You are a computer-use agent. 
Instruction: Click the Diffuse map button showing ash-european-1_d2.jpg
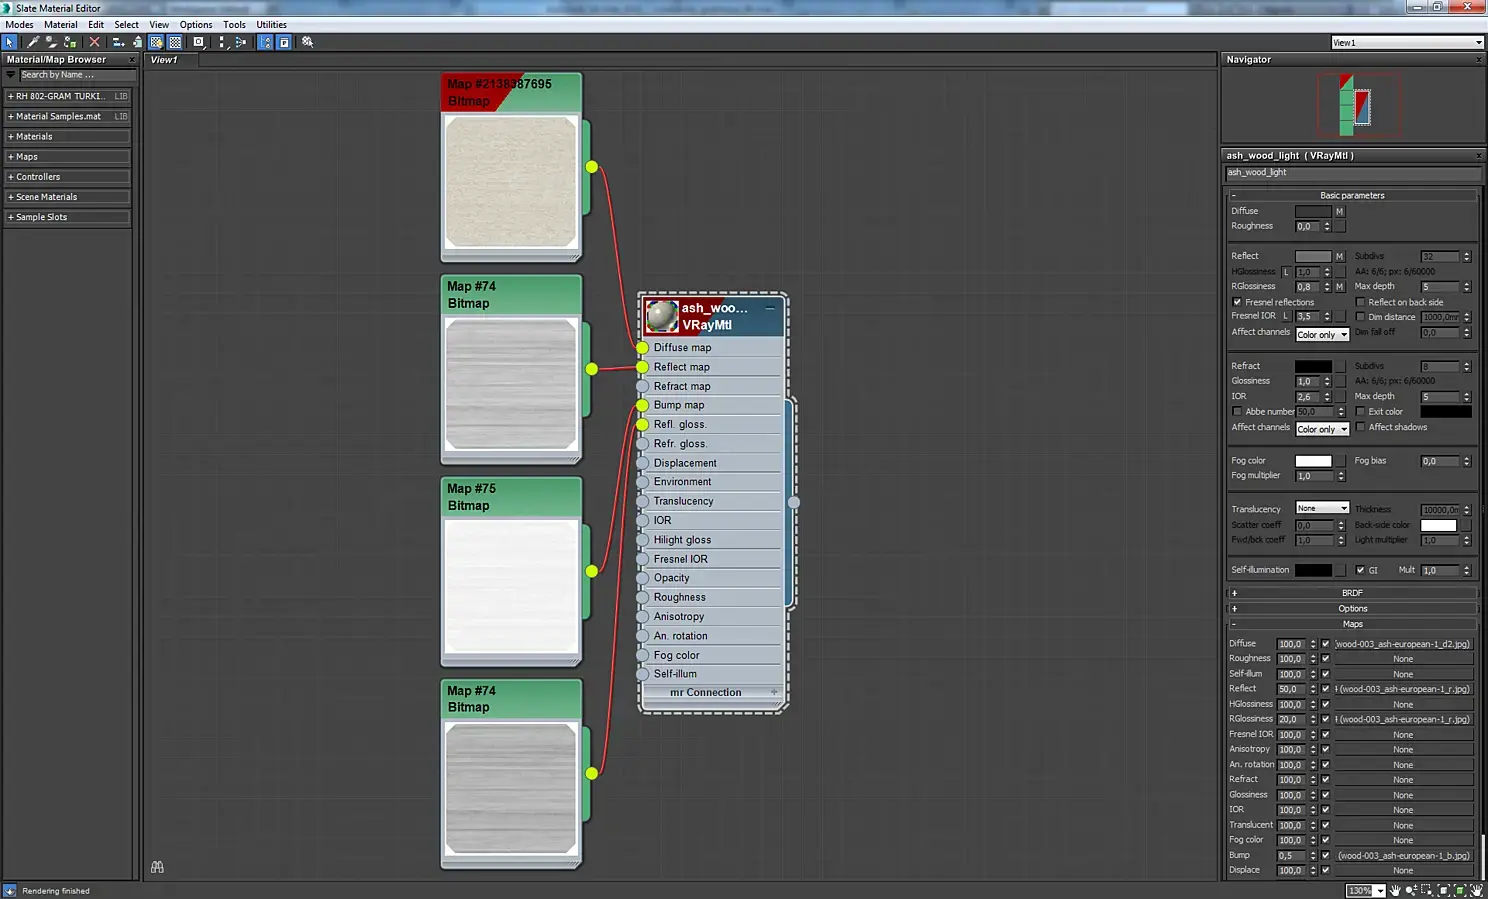click(x=1403, y=644)
